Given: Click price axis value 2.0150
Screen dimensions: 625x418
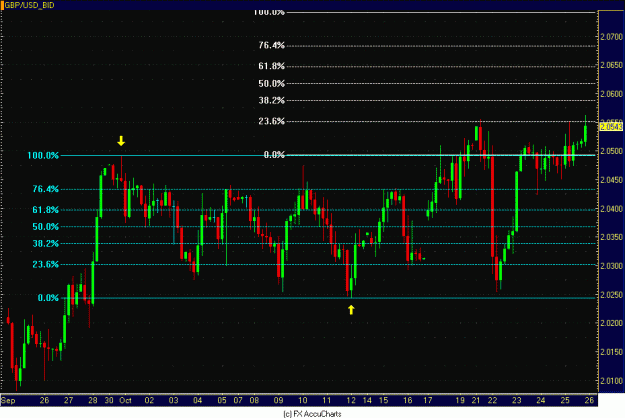Looking at the screenshot, I should tap(611, 352).
